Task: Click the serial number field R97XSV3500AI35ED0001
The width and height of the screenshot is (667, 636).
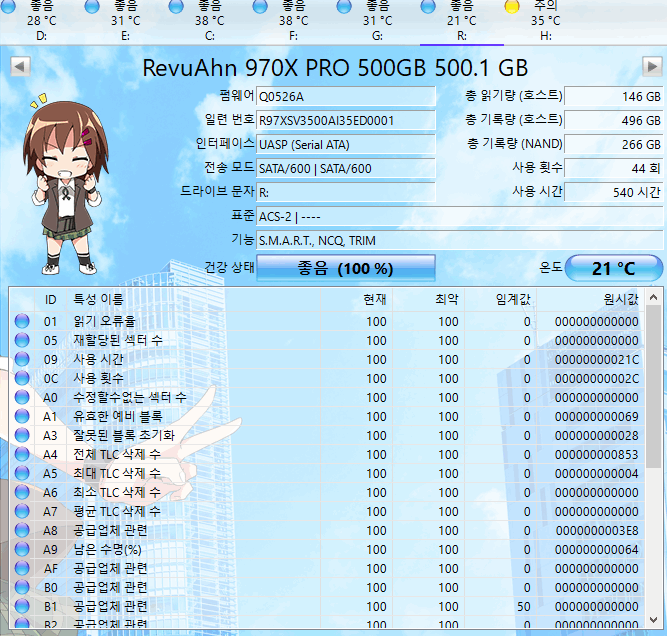Action: point(346,120)
